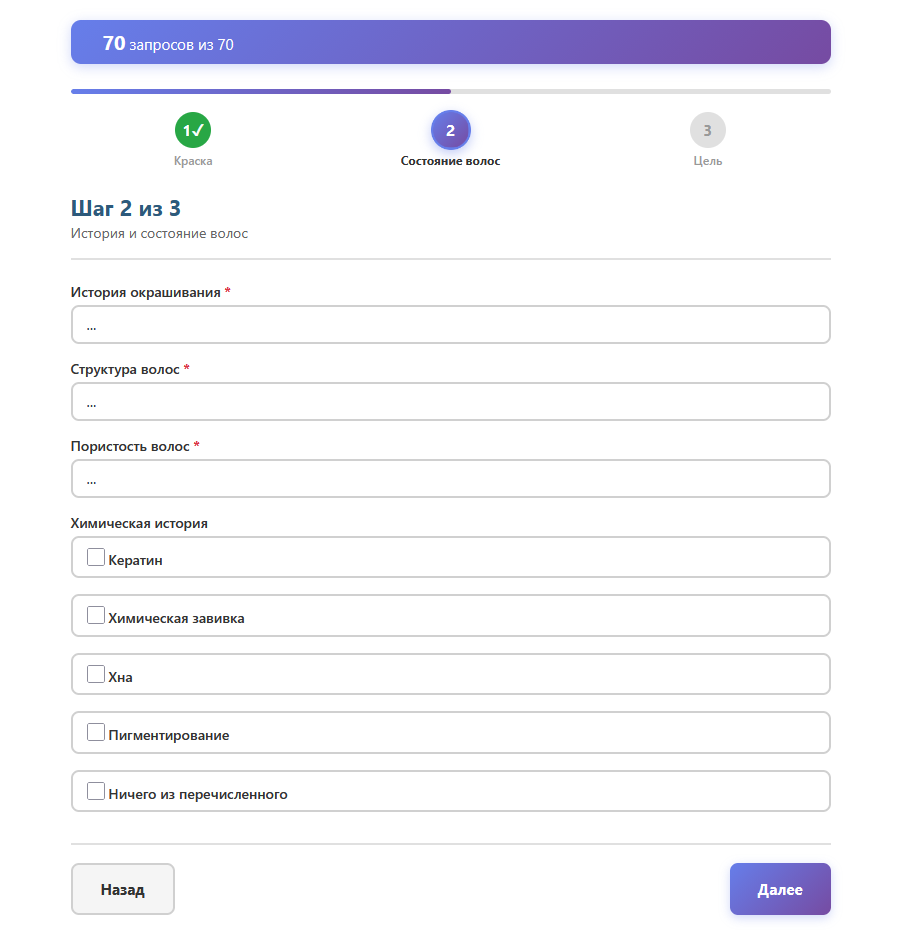Select the Пигментирование checkbox

pyautogui.click(x=96, y=732)
